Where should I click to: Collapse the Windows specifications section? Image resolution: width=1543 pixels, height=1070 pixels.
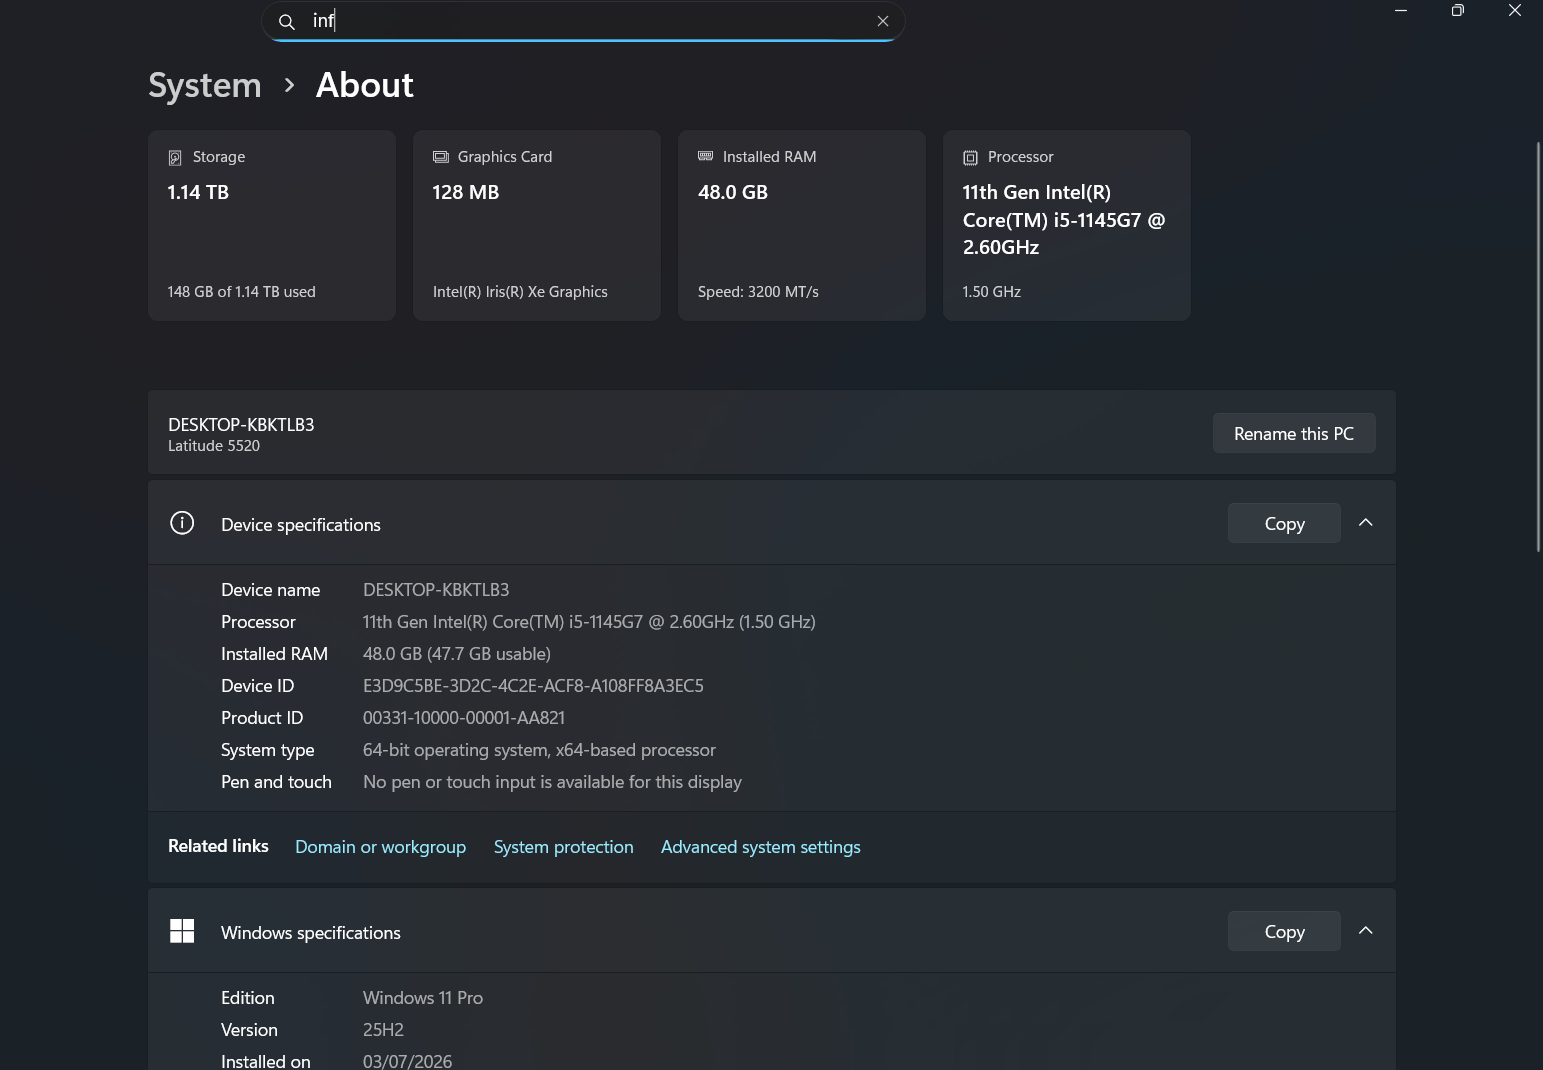click(1366, 931)
